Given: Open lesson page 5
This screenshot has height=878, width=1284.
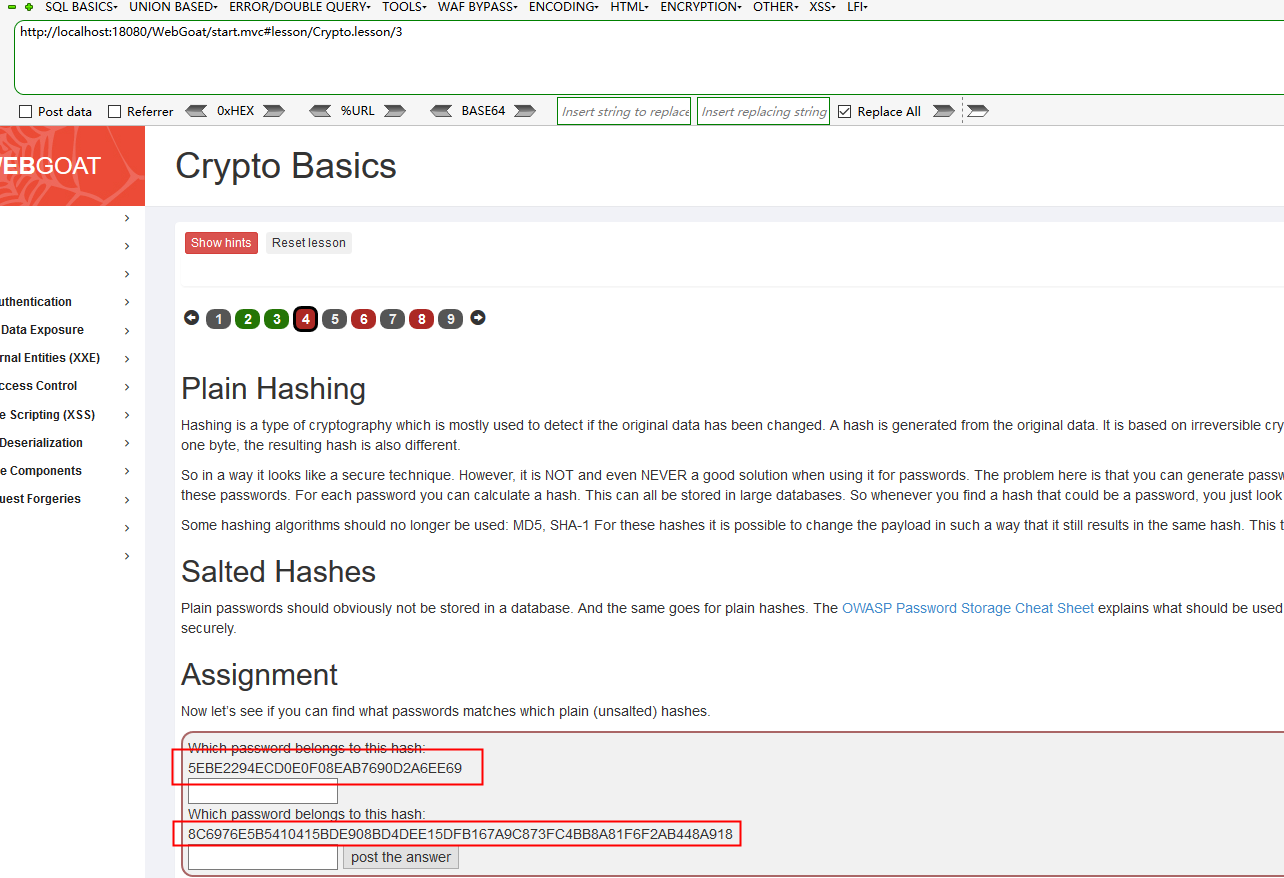Looking at the screenshot, I should coord(335,319).
